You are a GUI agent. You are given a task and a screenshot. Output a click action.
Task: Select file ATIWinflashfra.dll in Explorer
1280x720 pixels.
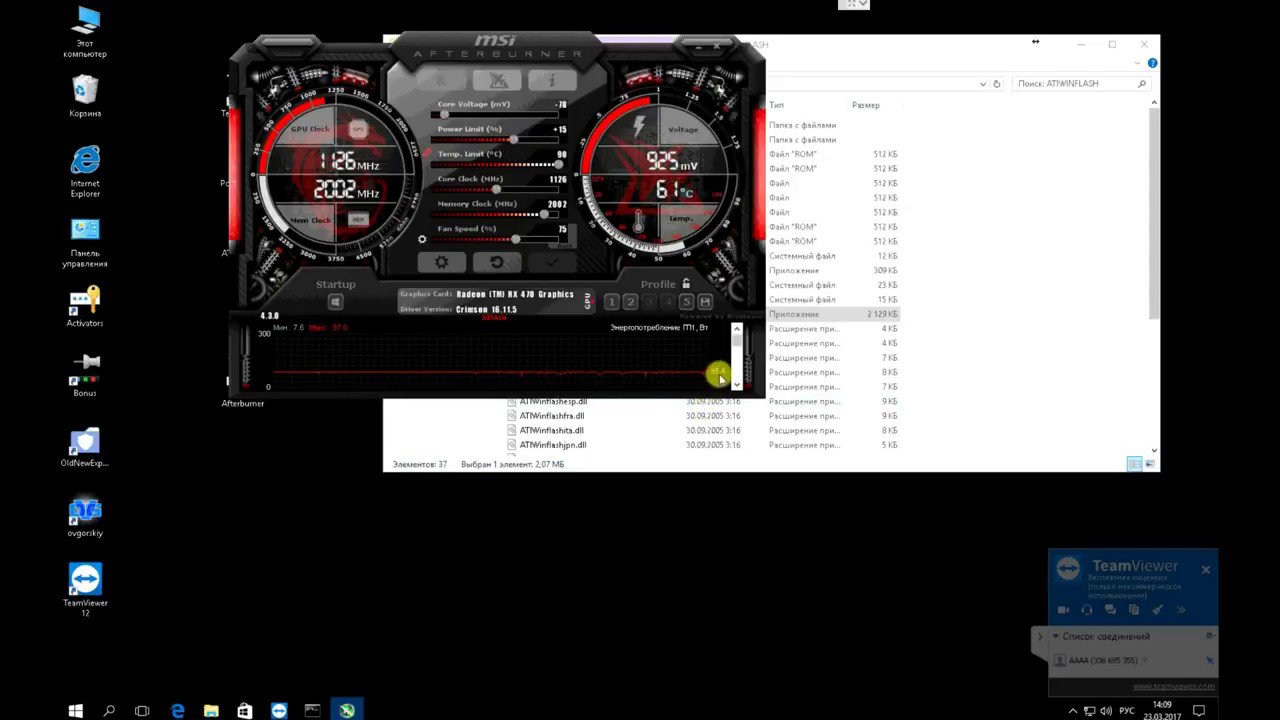tap(552, 416)
